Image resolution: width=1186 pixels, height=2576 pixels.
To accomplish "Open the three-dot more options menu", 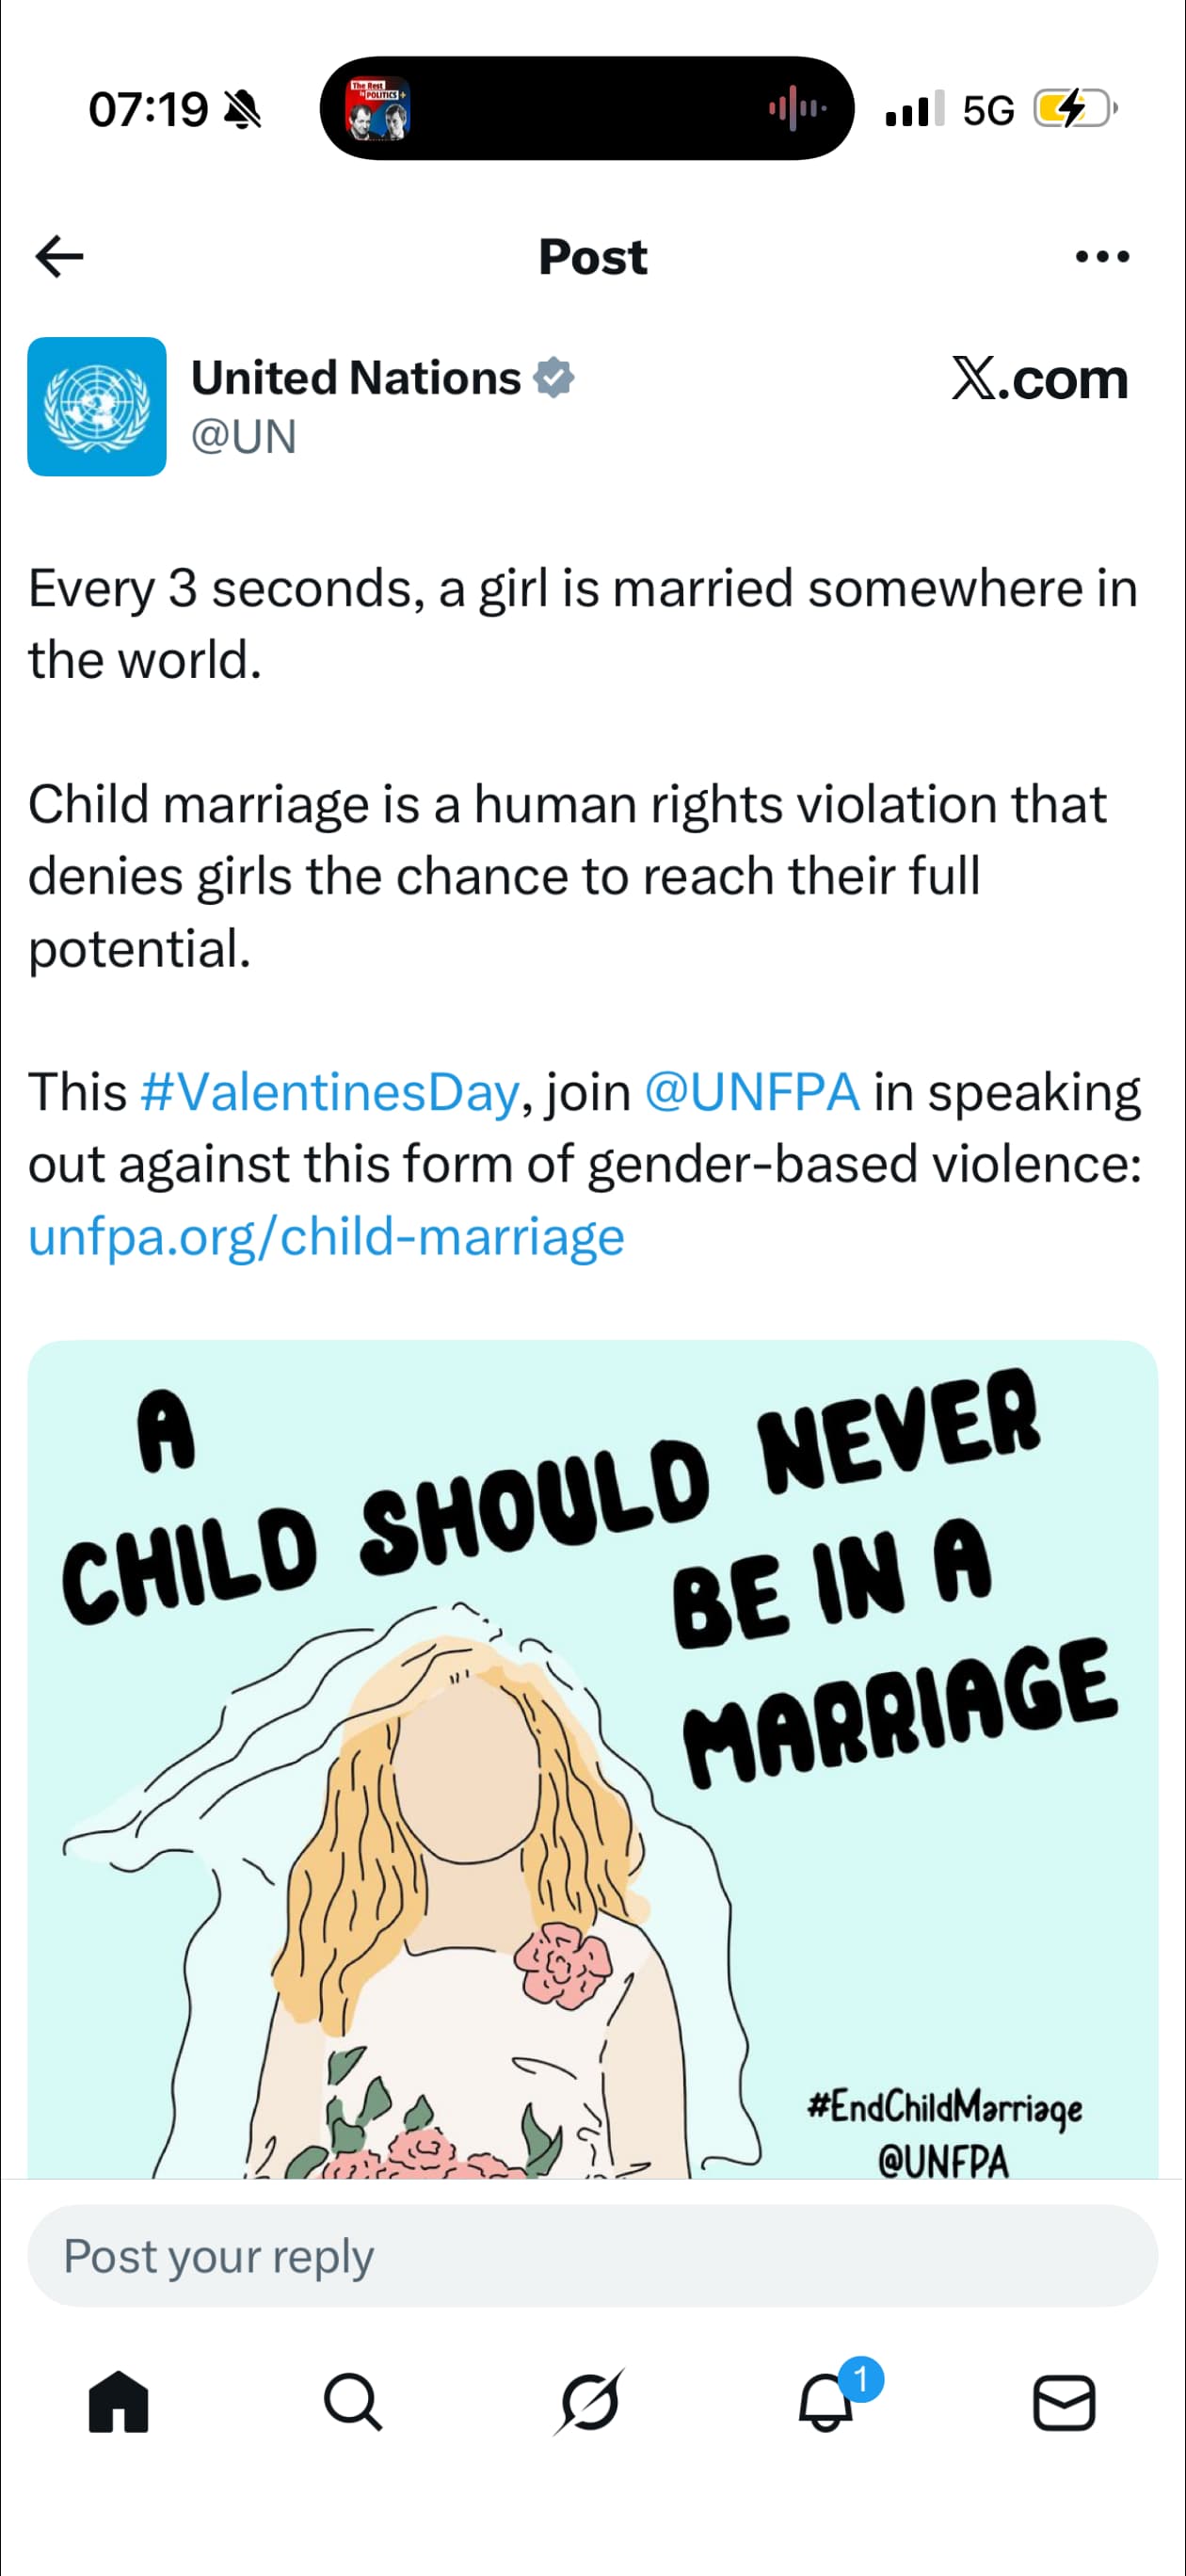I will (x=1102, y=257).
